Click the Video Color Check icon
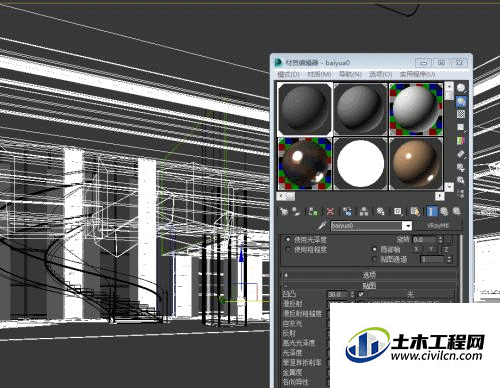This screenshot has height=388, width=500. click(461, 140)
